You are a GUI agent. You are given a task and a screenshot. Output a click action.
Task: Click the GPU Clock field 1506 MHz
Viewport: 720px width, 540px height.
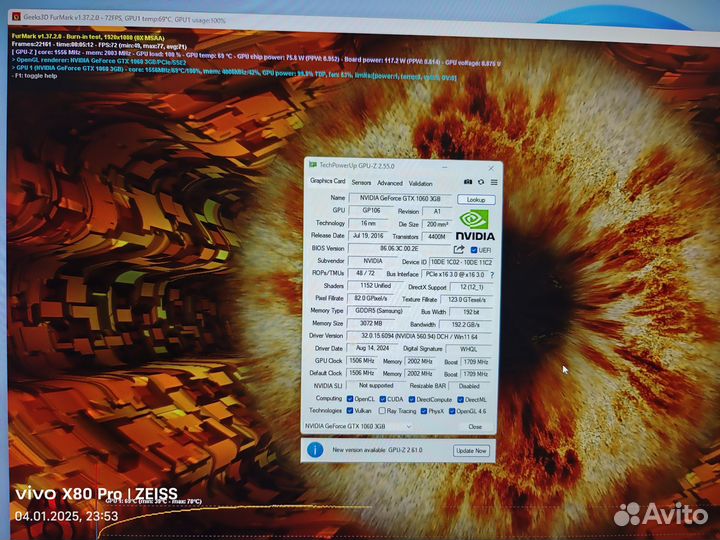tap(361, 361)
